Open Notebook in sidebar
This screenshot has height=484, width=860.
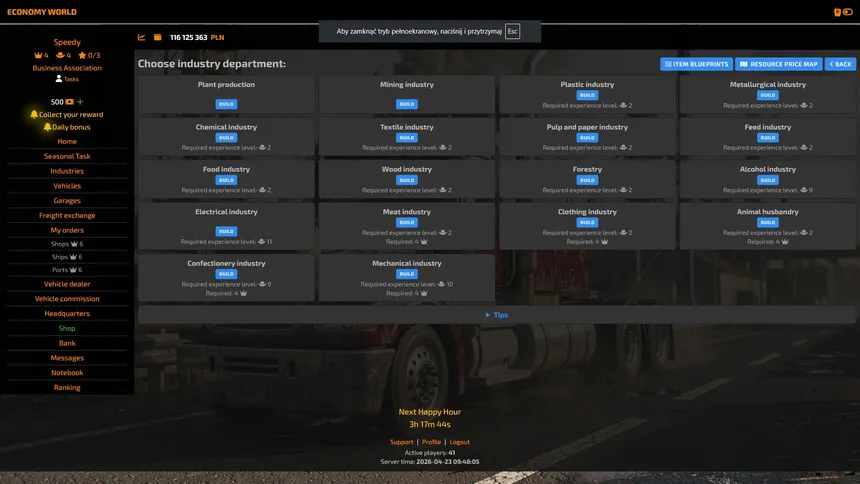[x=67, y=373]
